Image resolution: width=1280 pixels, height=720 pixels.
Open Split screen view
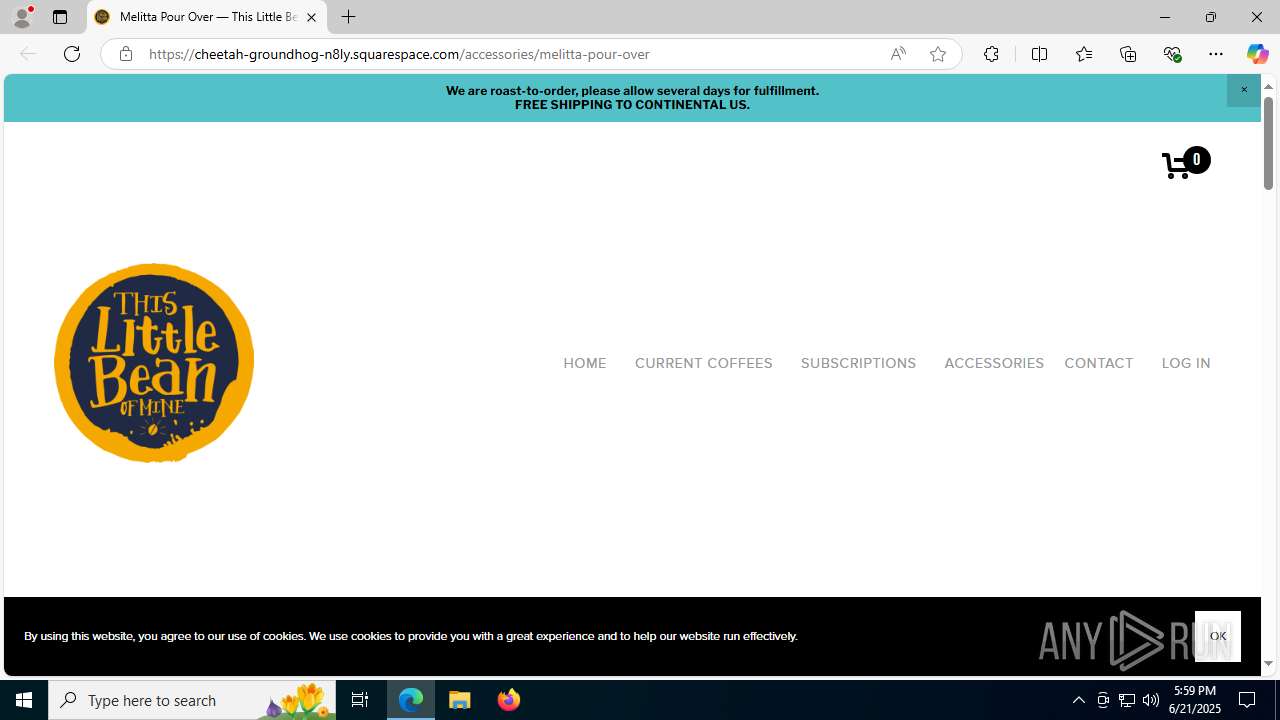pos(1039,54)
